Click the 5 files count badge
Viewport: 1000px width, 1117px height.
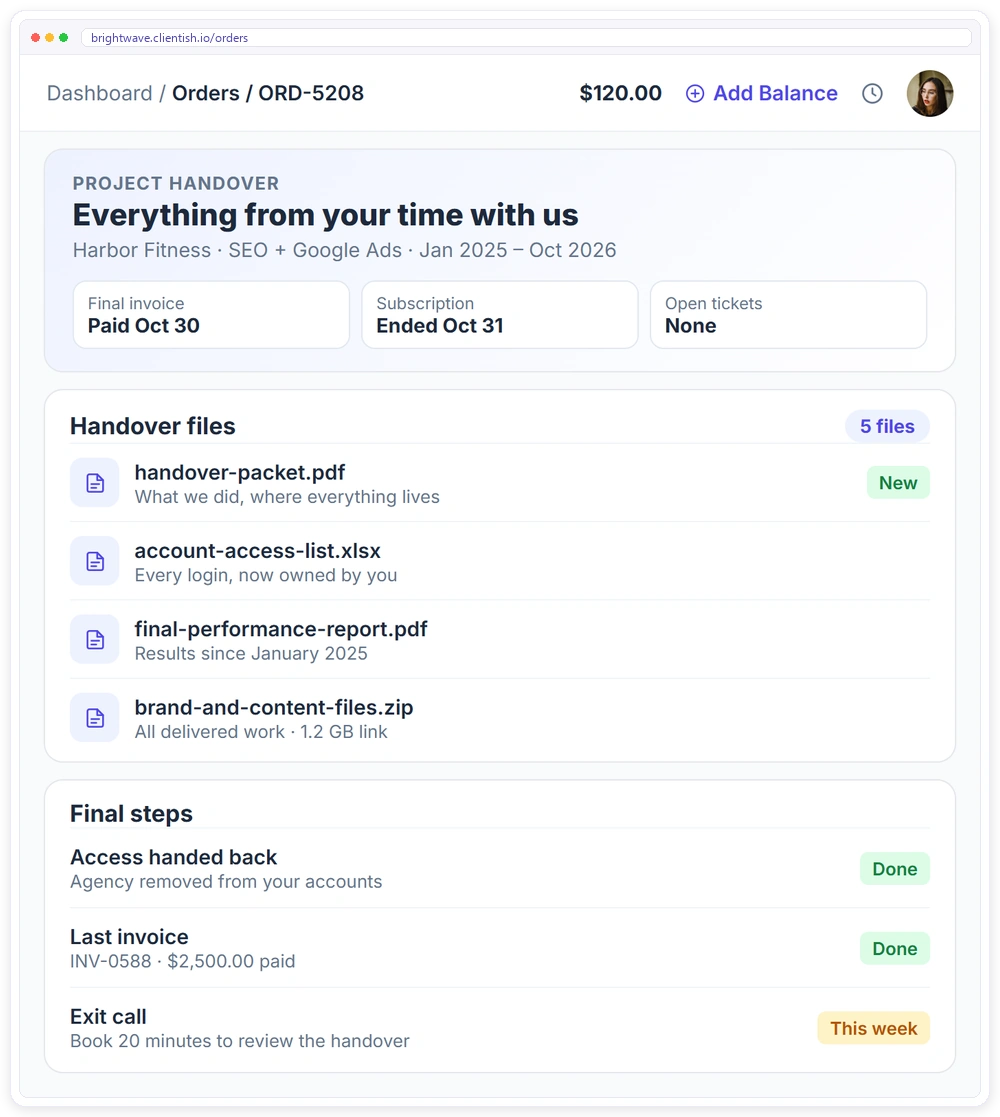[887, 426]
